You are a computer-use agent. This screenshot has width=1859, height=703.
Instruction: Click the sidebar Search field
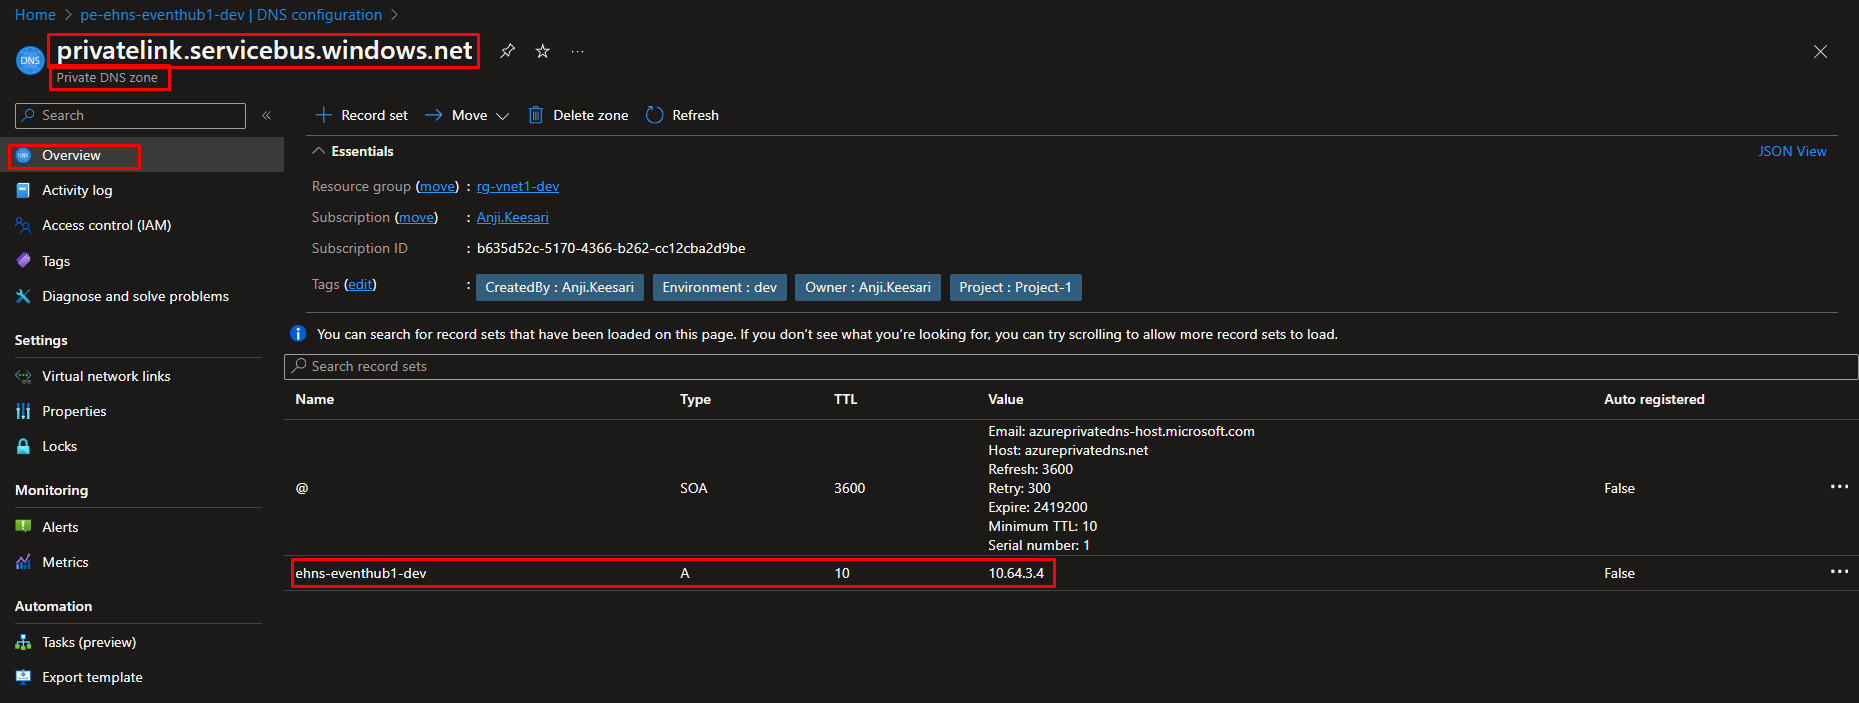click(x=130, y=116)
